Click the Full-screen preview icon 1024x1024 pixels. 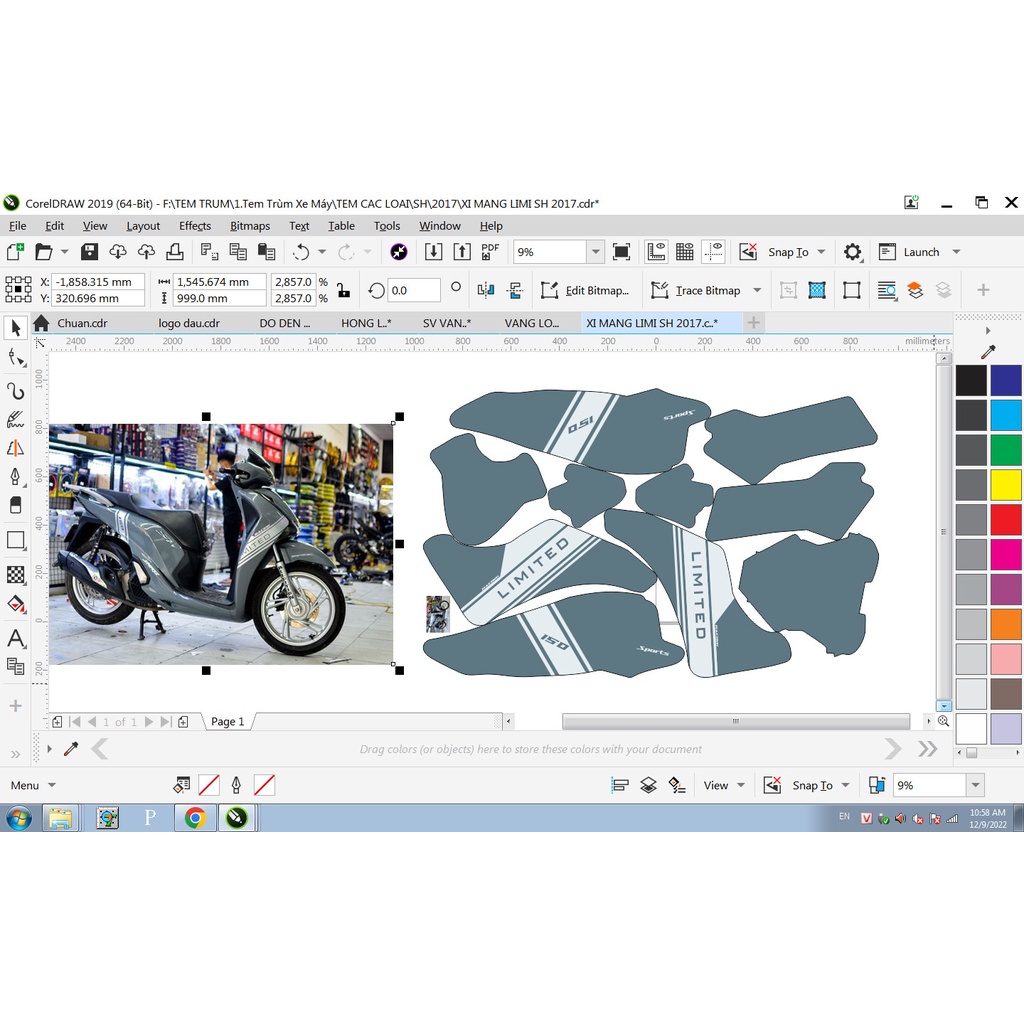point(621,252)
